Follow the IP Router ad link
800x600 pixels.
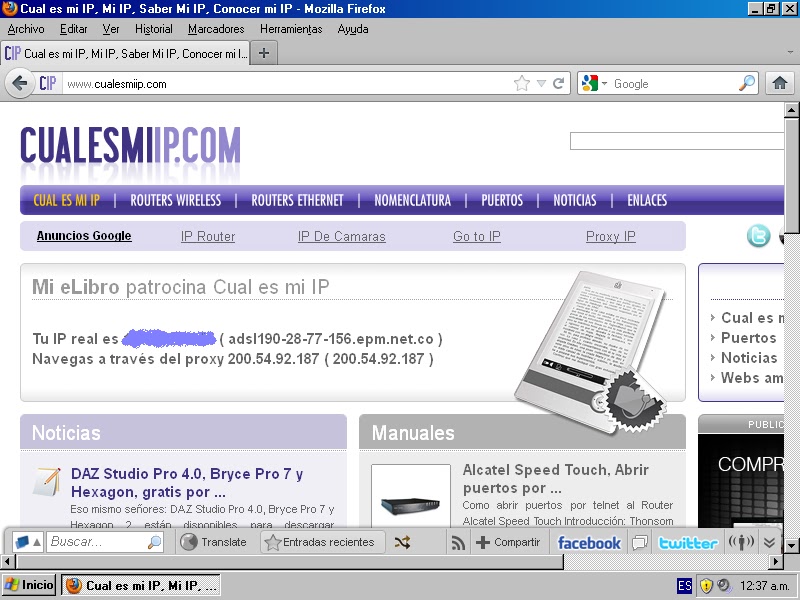[x=208, y=236]
